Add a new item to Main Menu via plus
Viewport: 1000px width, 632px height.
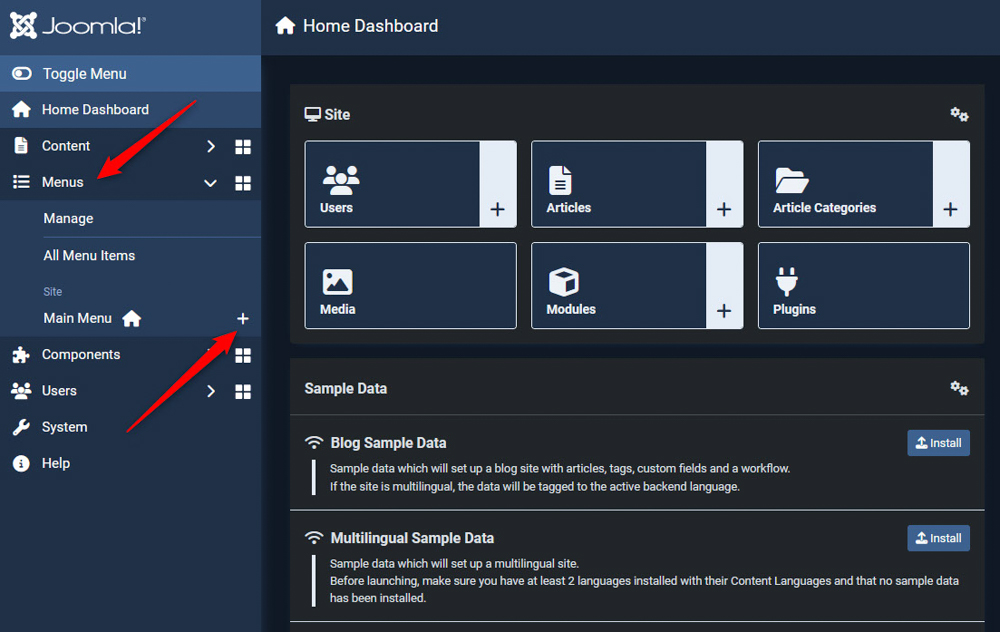point(243,318)
